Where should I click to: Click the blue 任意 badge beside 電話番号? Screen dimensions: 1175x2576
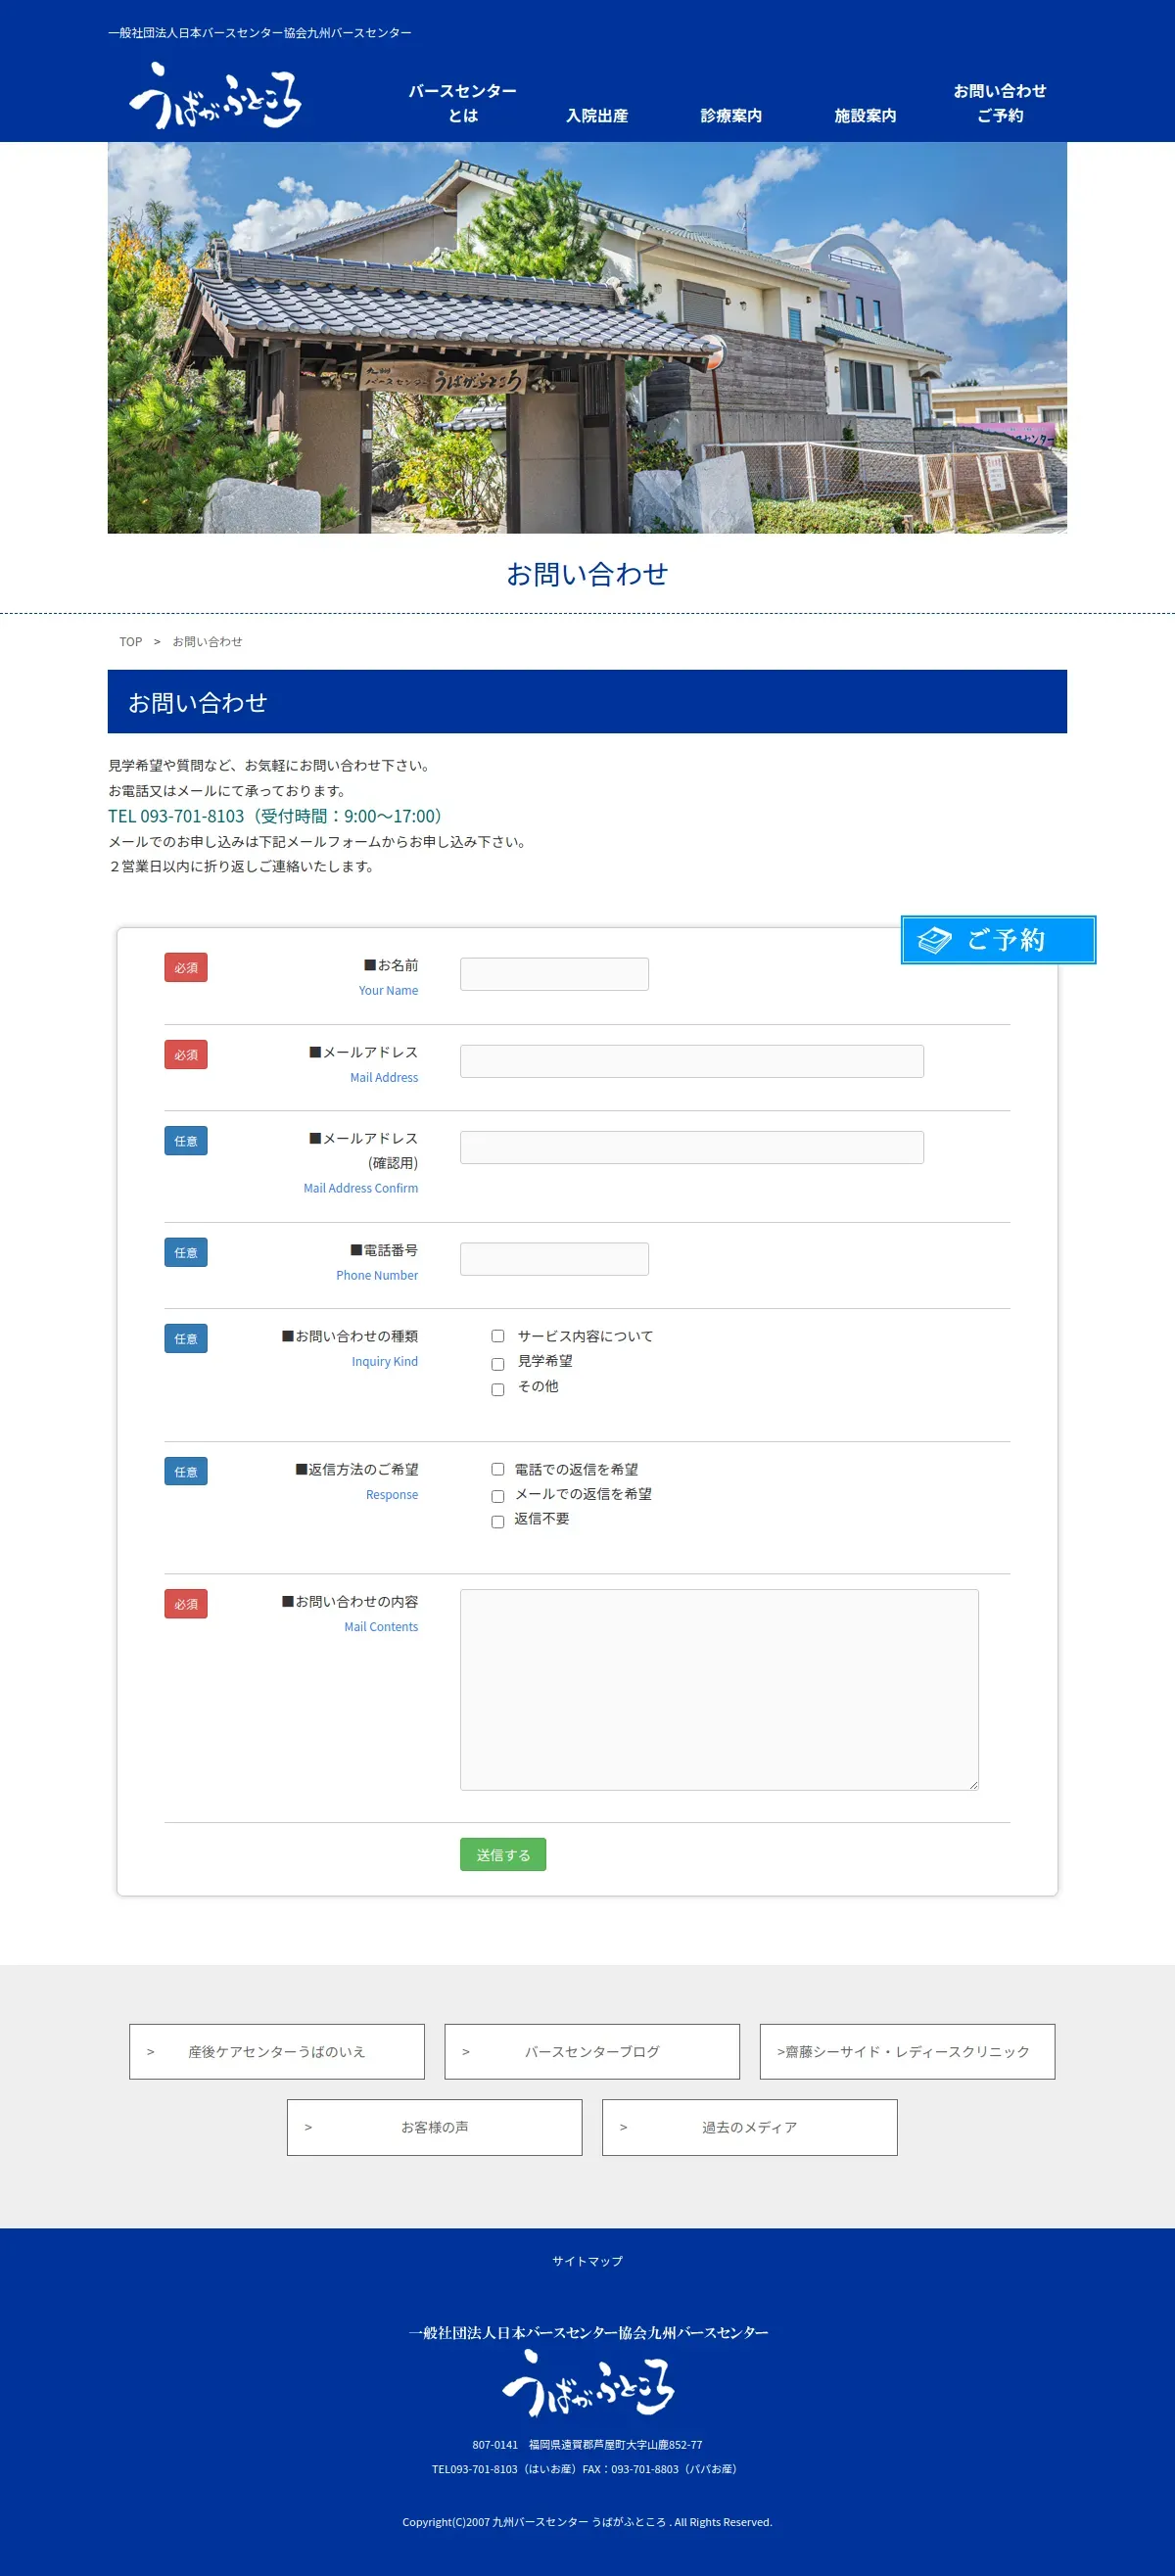tap(186, 1253)
